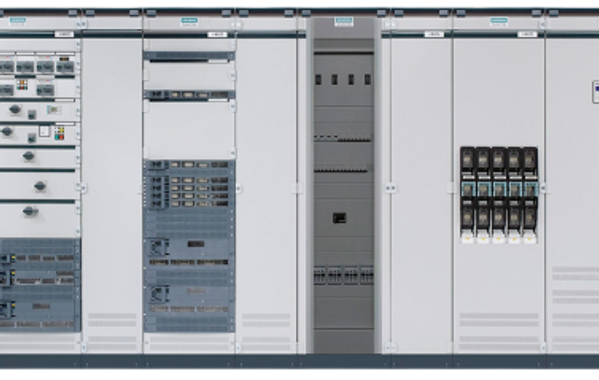Click the Siemens logo above the fuse switch cabinet
The width and height of the screenshot is (599, 380).
(x=499, y=21)
